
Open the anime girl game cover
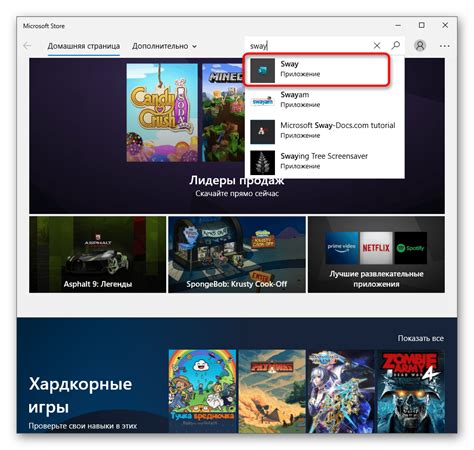pos(341,391)
